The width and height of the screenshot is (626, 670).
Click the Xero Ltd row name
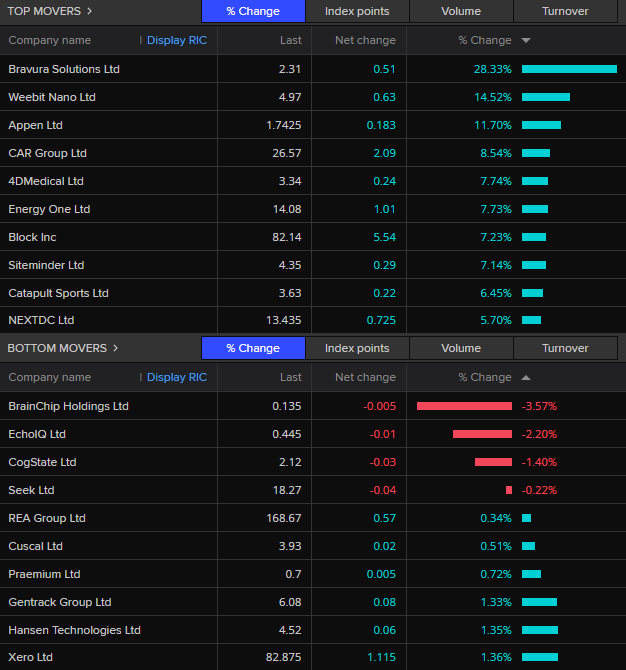point(30,657)
